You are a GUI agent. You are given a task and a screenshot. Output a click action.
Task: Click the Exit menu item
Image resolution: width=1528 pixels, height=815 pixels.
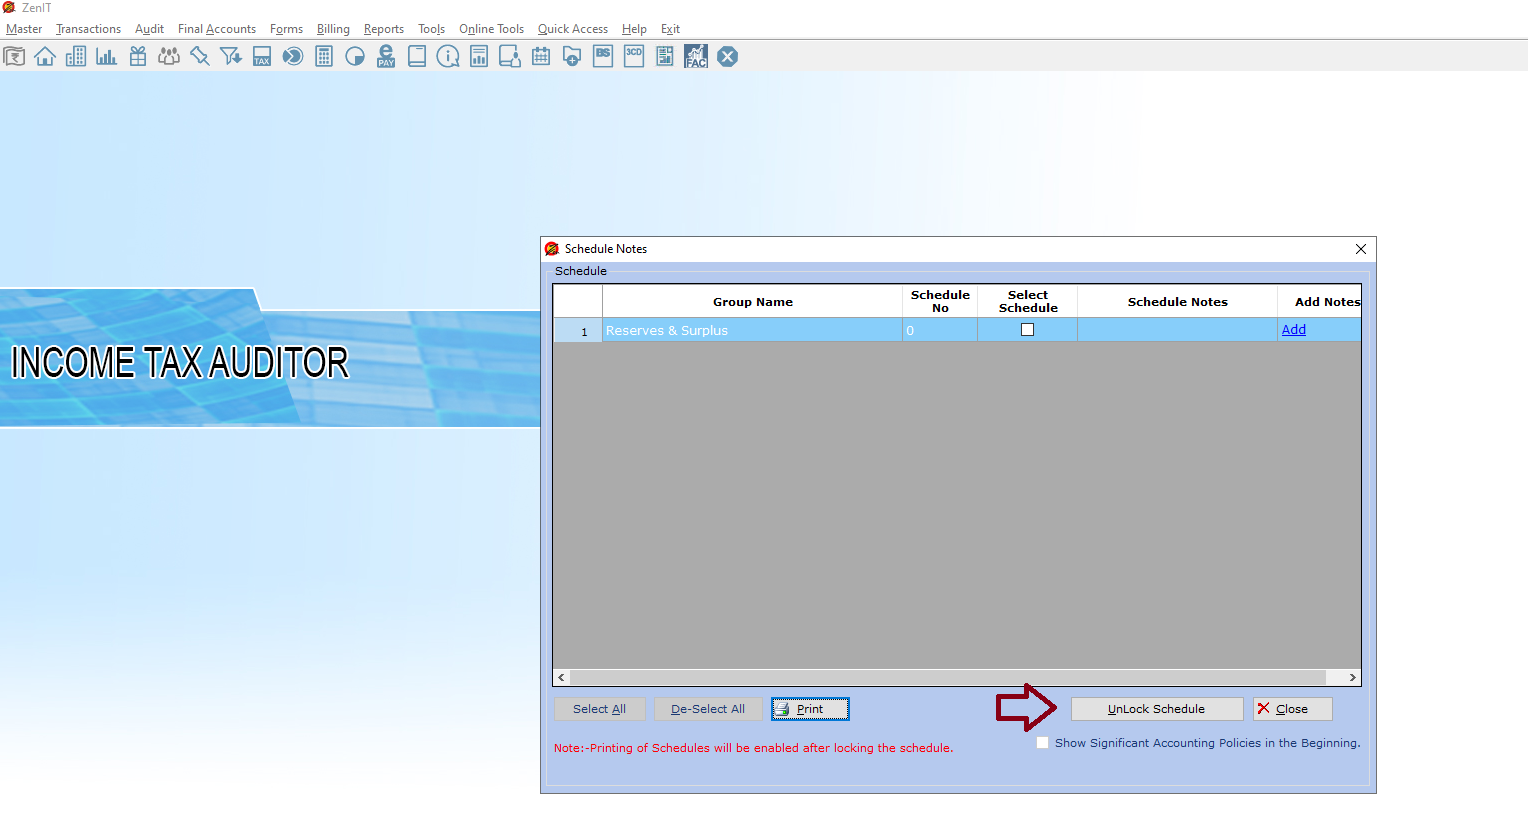[670, 29]
